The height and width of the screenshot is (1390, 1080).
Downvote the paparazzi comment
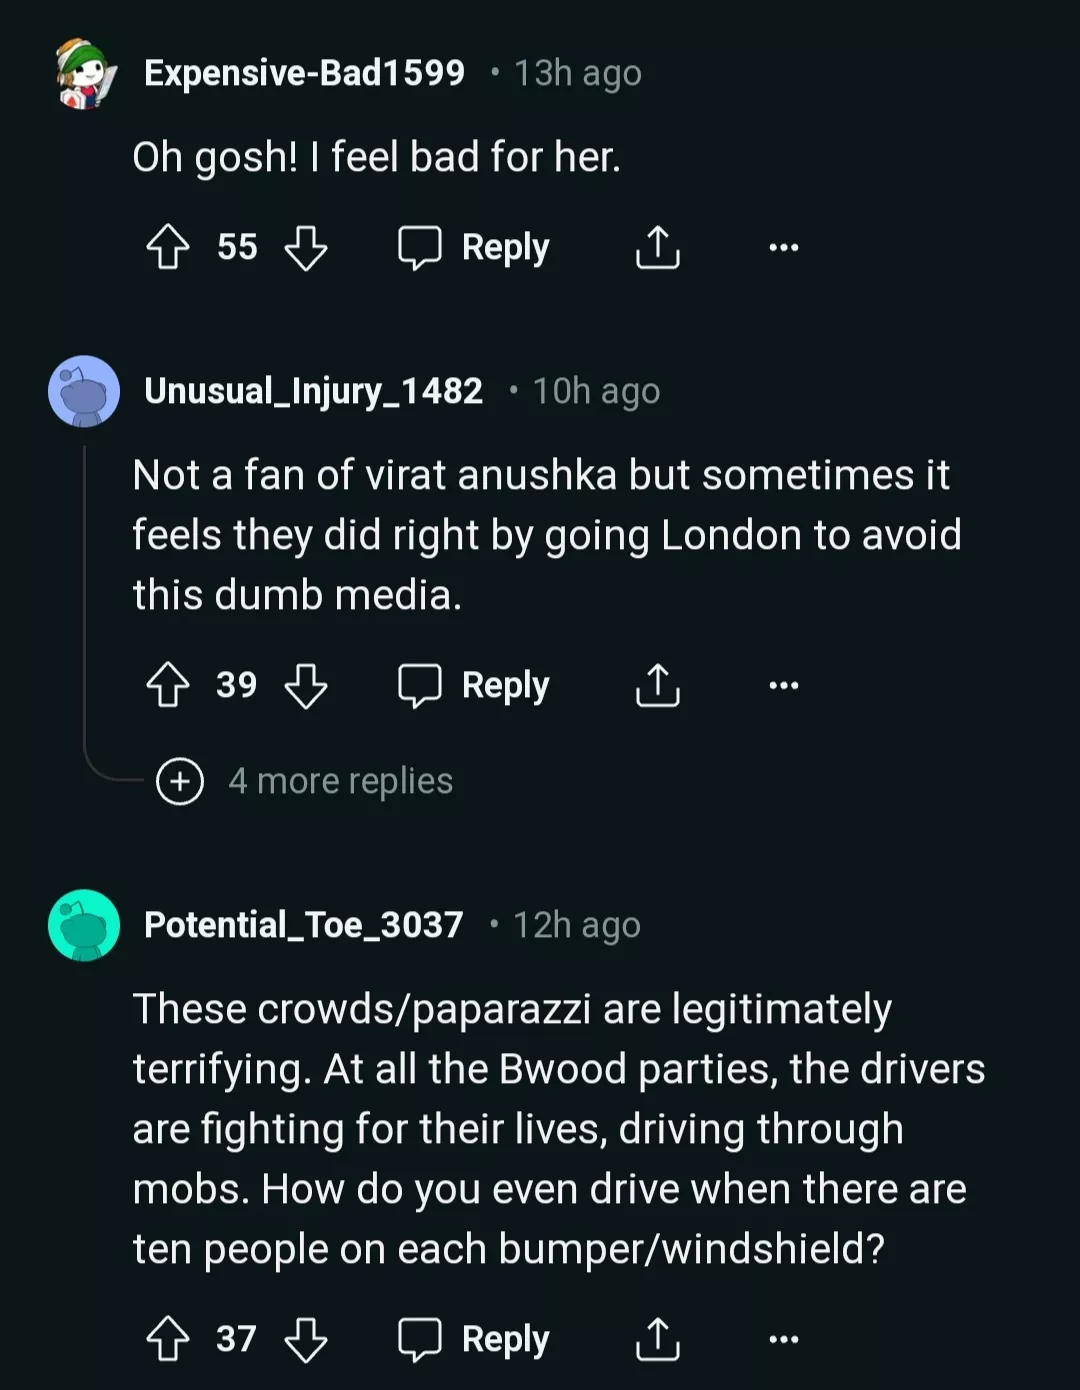coord(306,1339)
